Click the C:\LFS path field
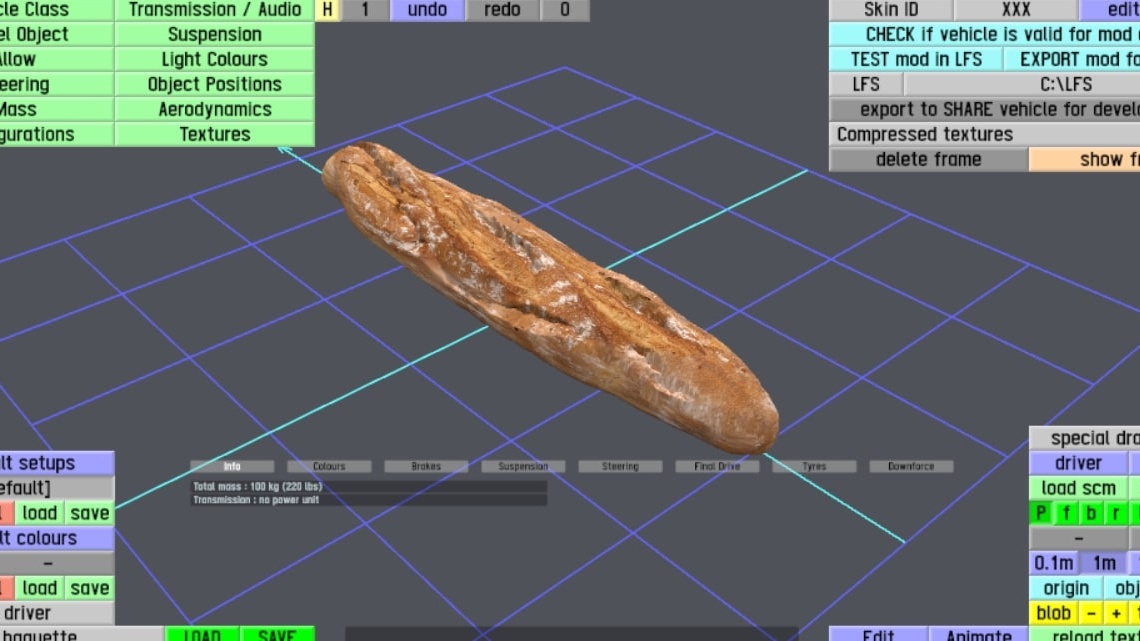1140x641 pixels. coord(1022,84)
